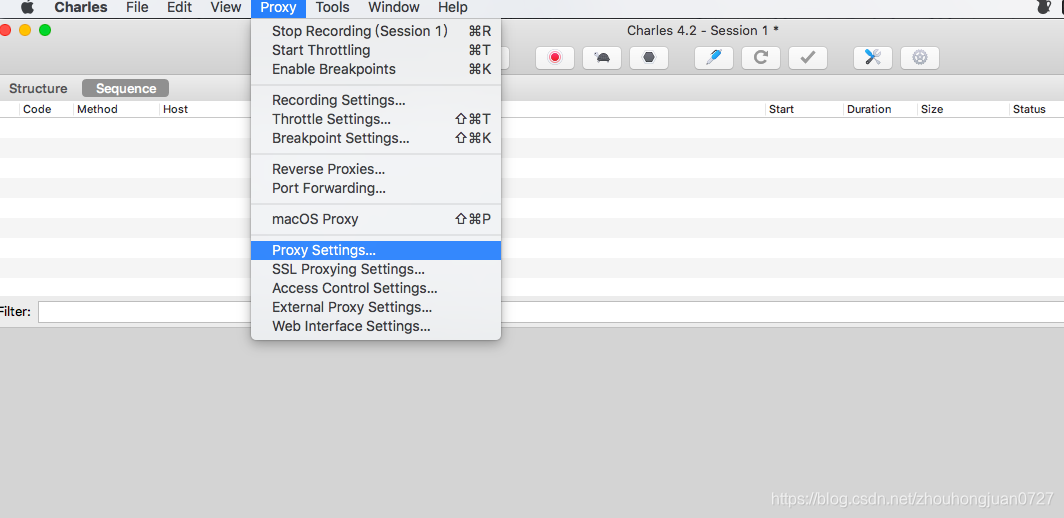
Task: Toggle macOS Proxy menu item
Action: [376, 219]
